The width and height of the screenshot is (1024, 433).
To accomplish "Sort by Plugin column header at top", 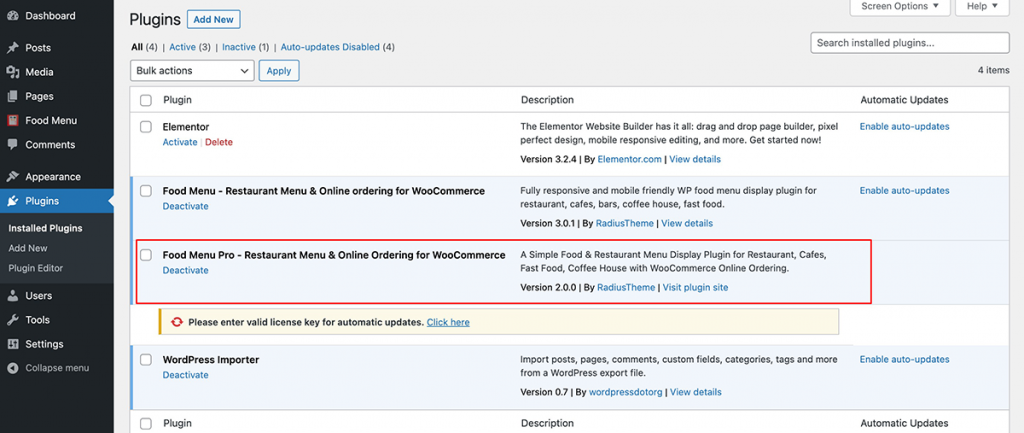I will [x=177, y=100].
